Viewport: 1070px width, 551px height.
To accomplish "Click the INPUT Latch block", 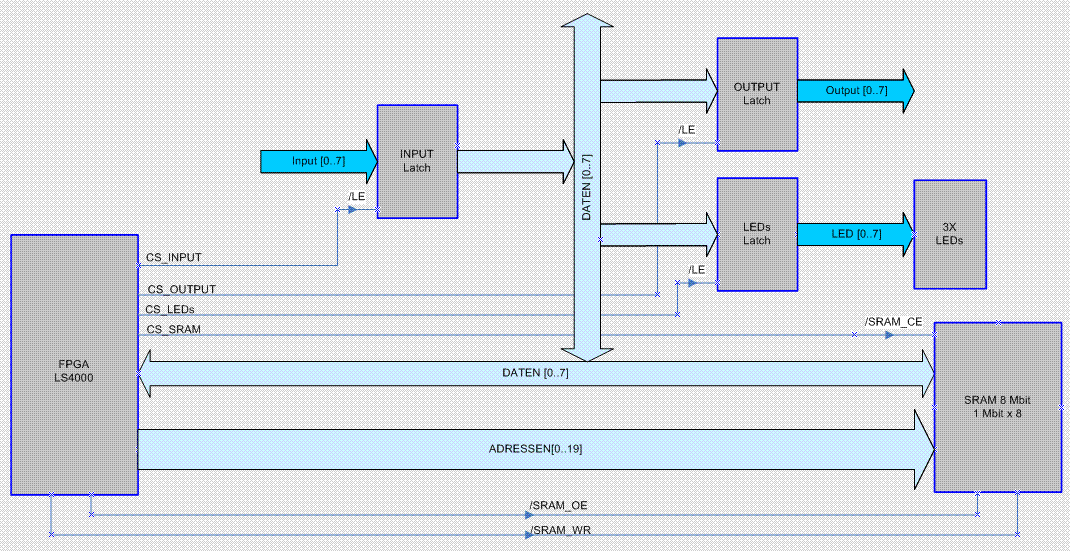I will [x=417, y=161].
